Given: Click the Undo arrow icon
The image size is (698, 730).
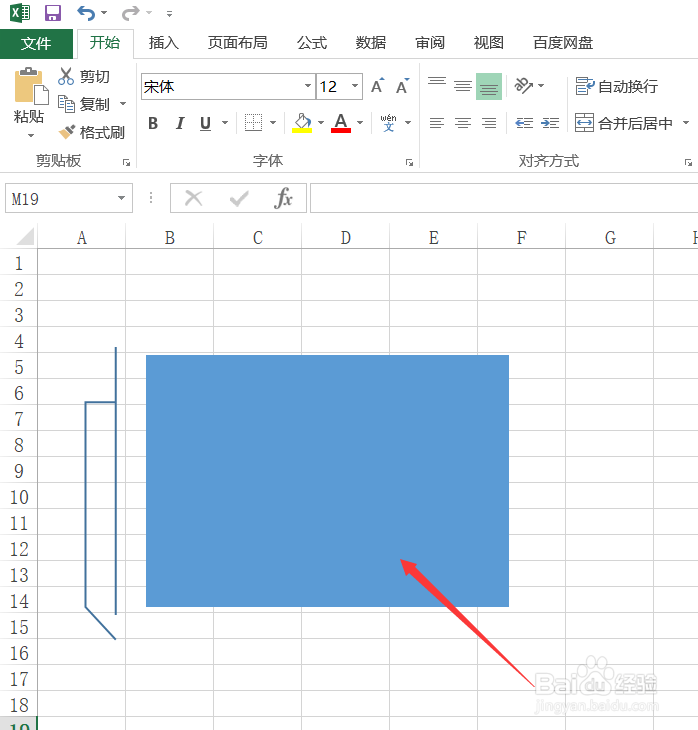Looking at the screenshot, I should tap(86, 13).
